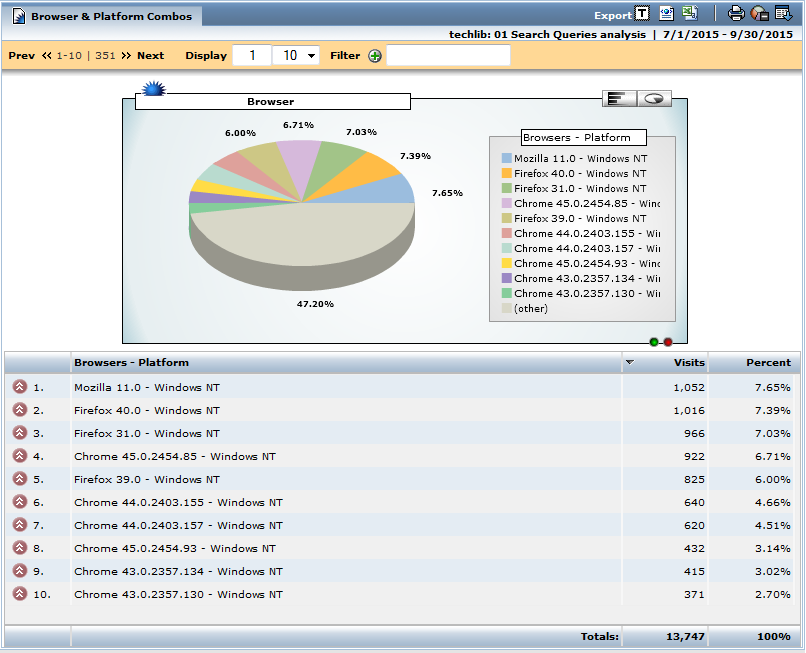Click the Filter text input box
This screenshot has width=806, height=653.
(x=448, y=56)
